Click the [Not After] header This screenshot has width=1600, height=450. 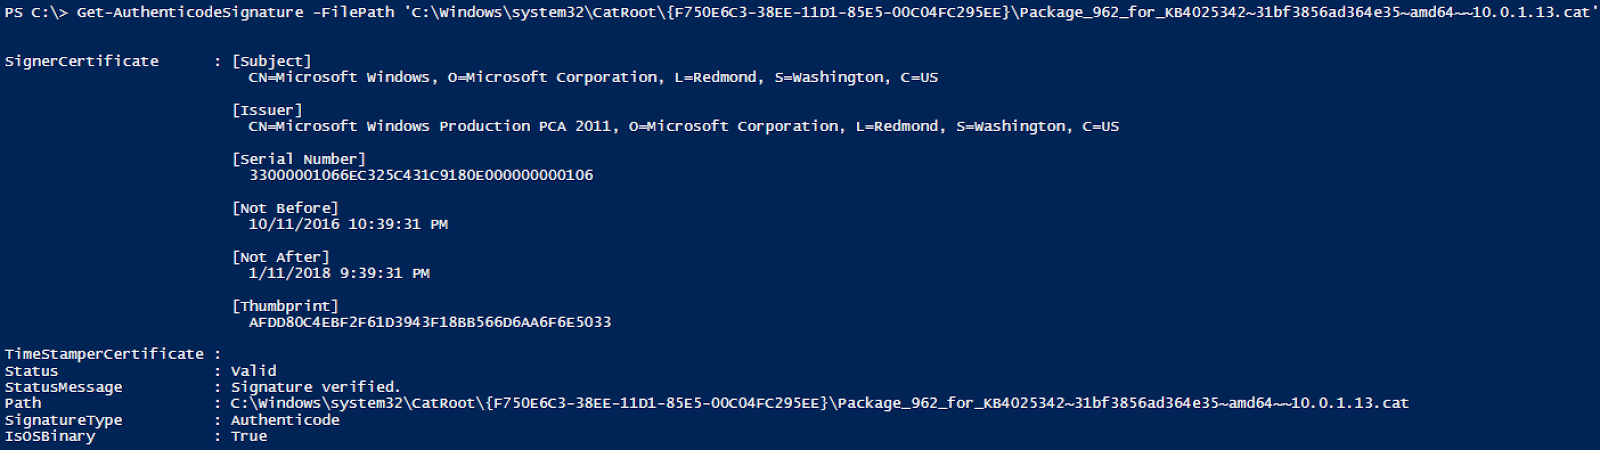tap(280, 257)
